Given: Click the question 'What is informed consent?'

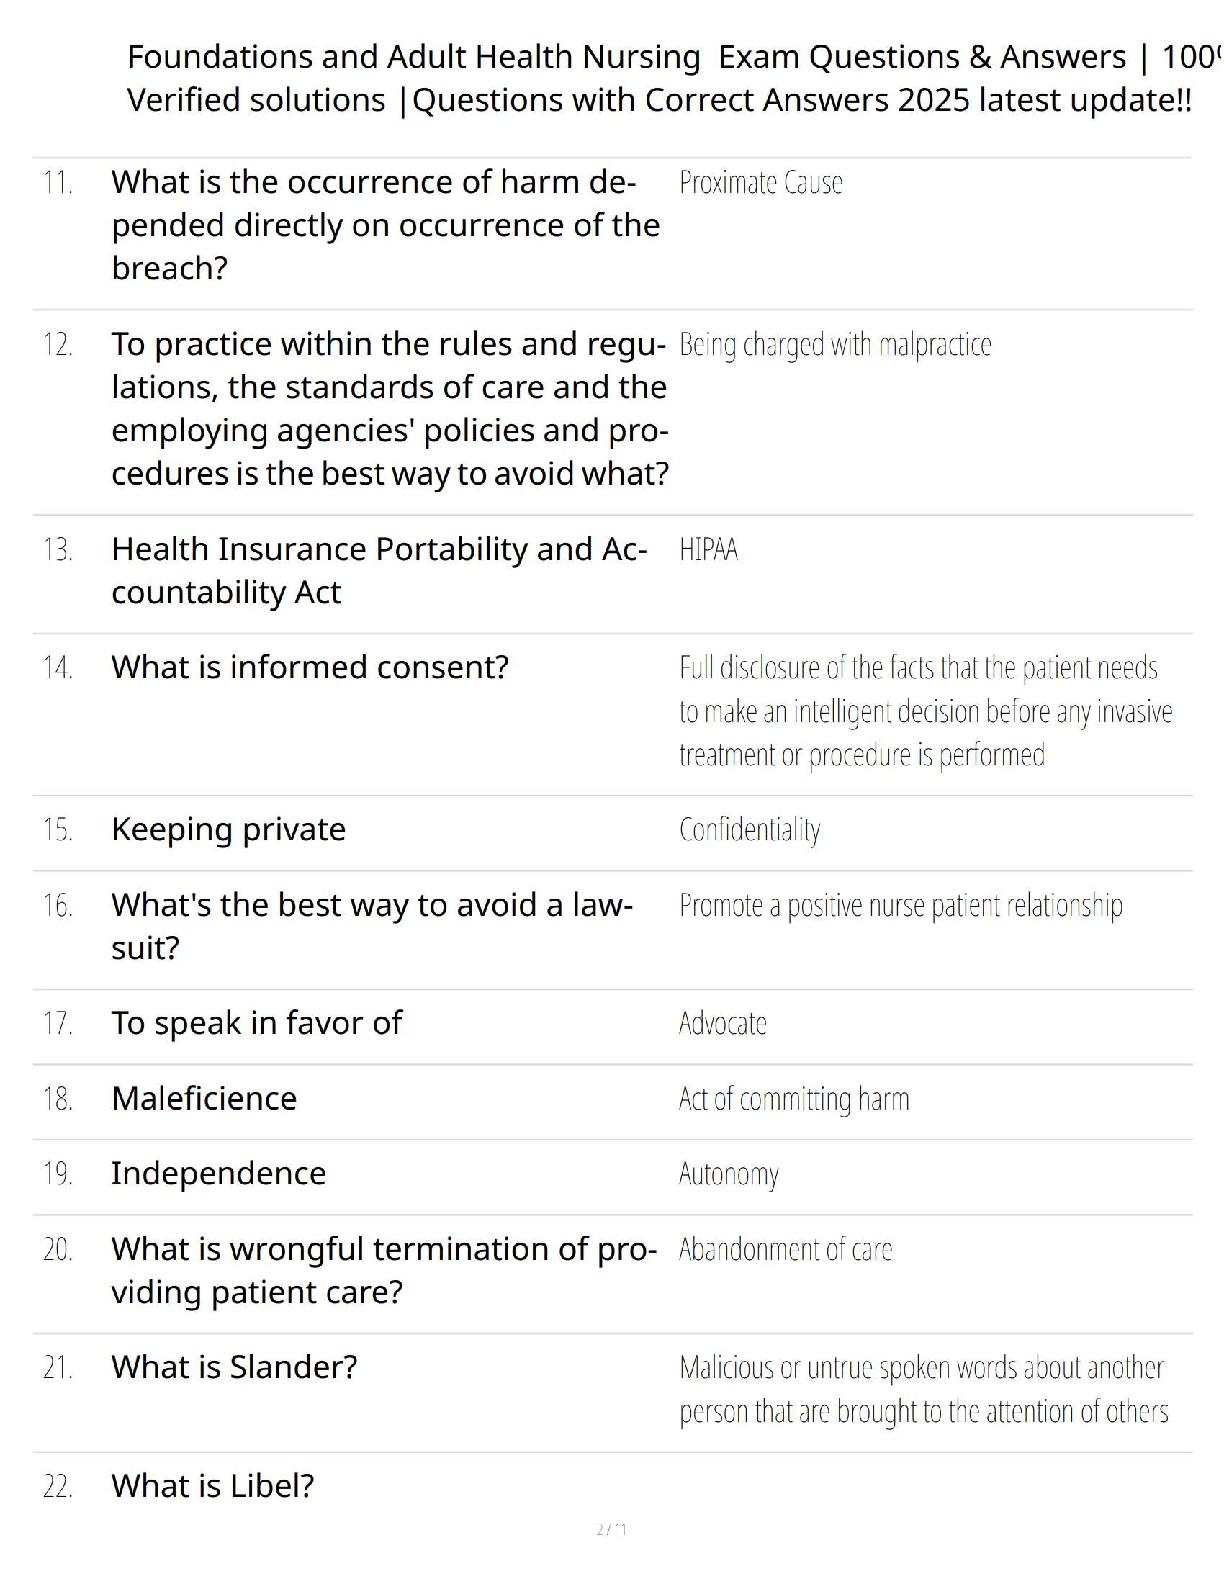Looking at the screenshot, I should pyautogui.click(x=310, y=667).
